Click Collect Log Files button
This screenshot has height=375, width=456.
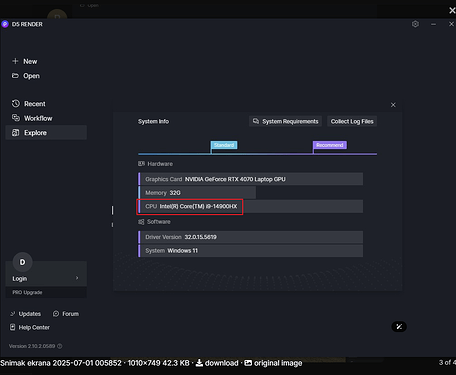coord(352,121)
